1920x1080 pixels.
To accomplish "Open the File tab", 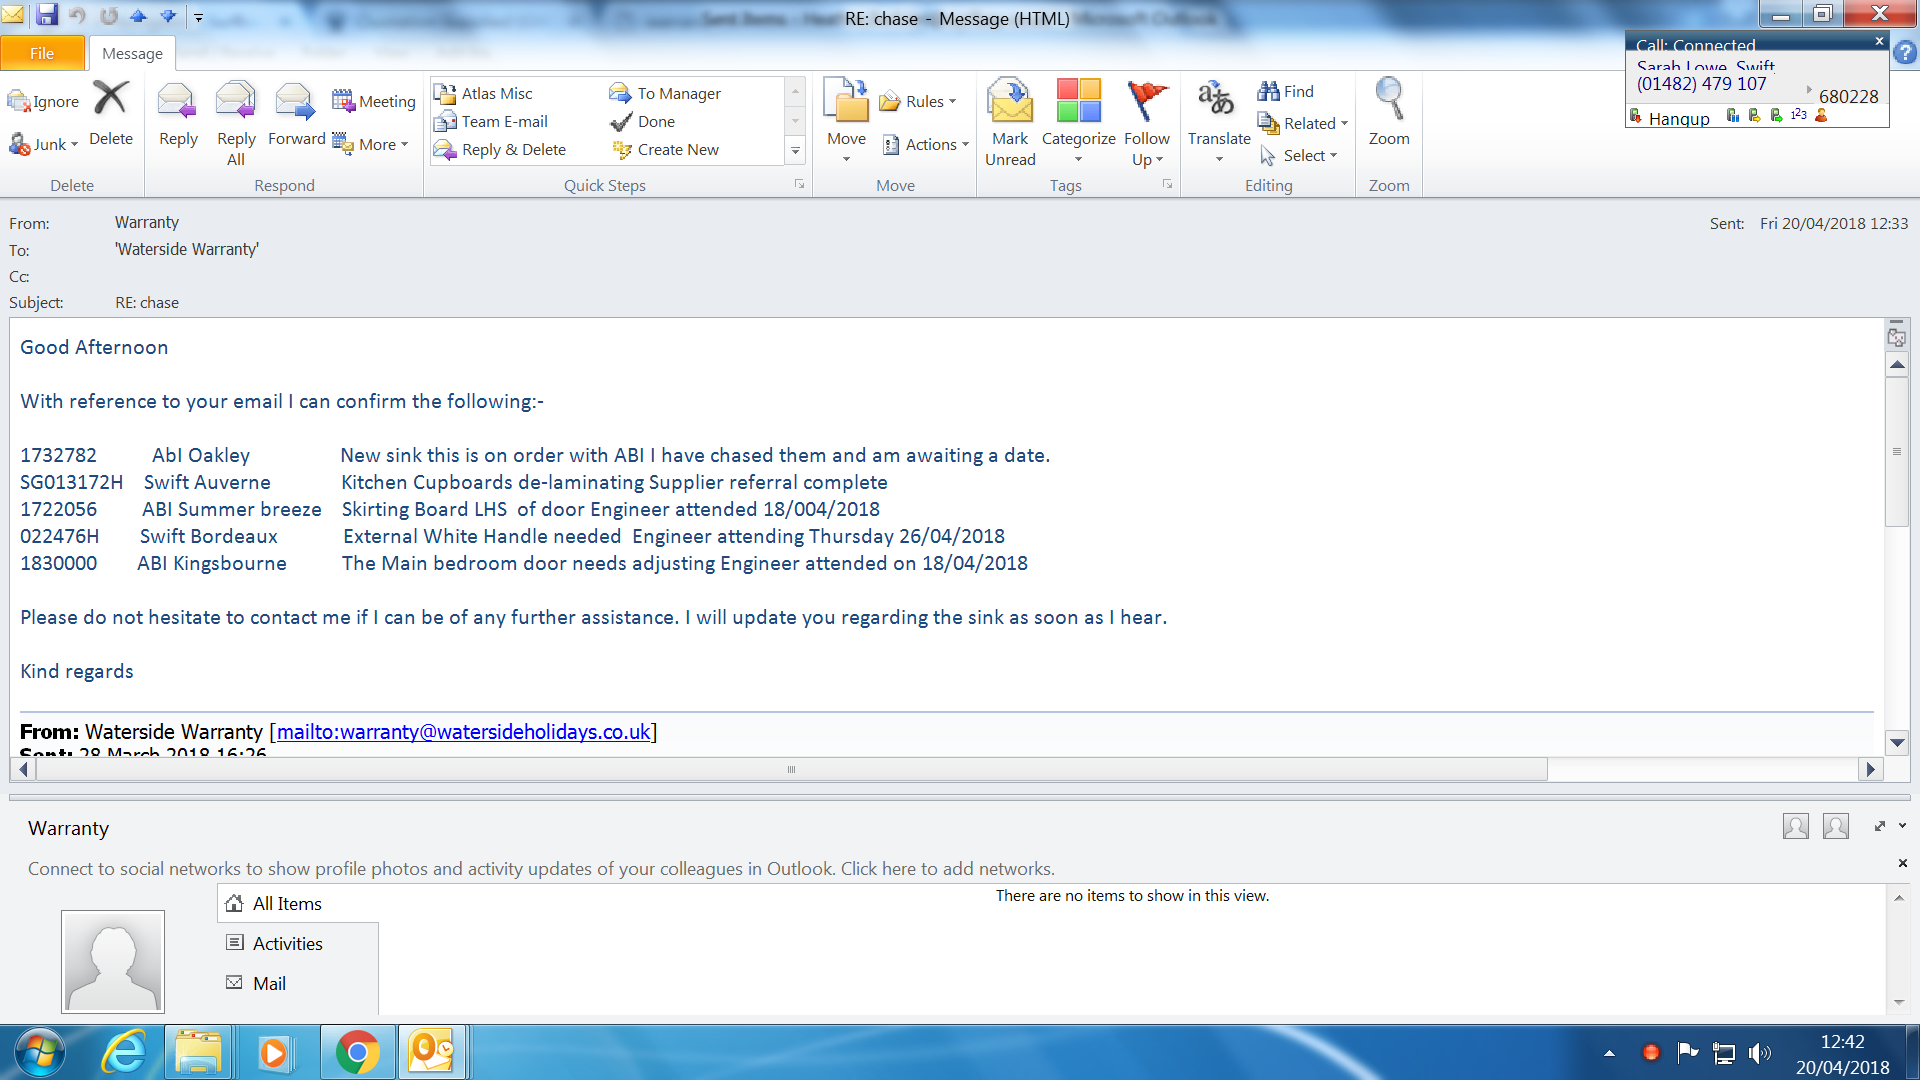I will point(42,53).
